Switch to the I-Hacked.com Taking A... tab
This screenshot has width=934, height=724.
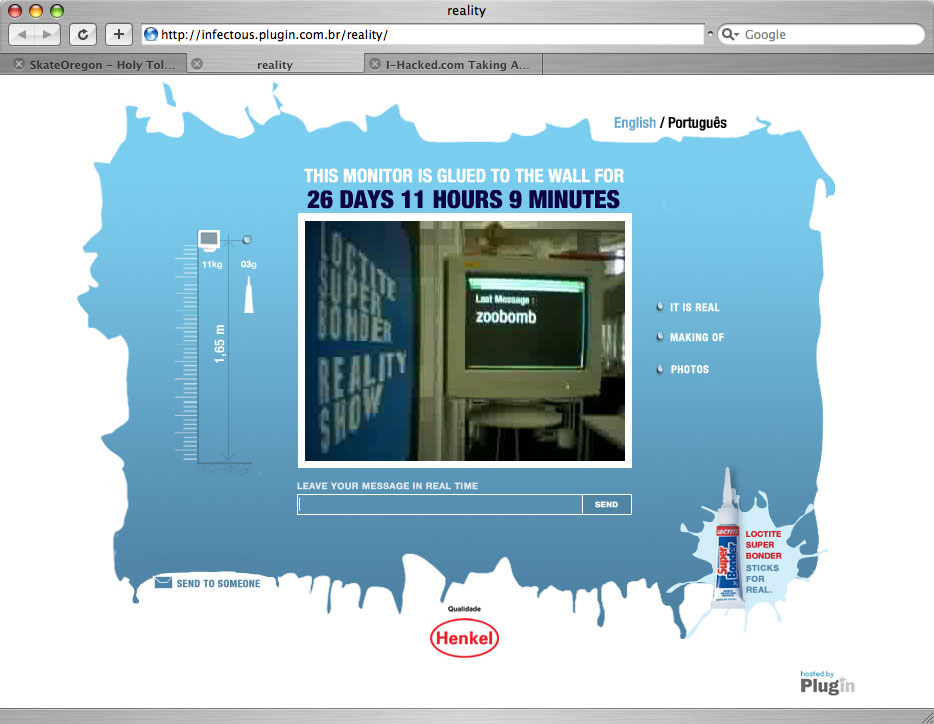click(453, 64)
